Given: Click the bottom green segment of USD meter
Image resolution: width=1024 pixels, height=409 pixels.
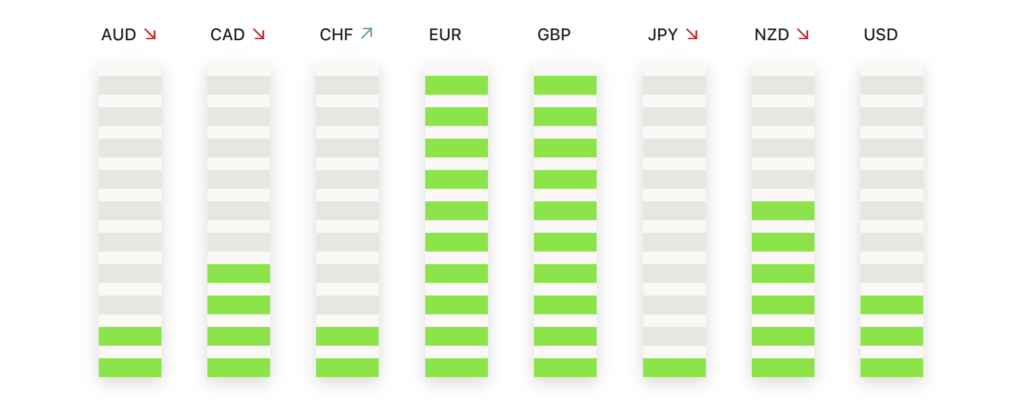Looking at the screenshot, I should [891, 367].
